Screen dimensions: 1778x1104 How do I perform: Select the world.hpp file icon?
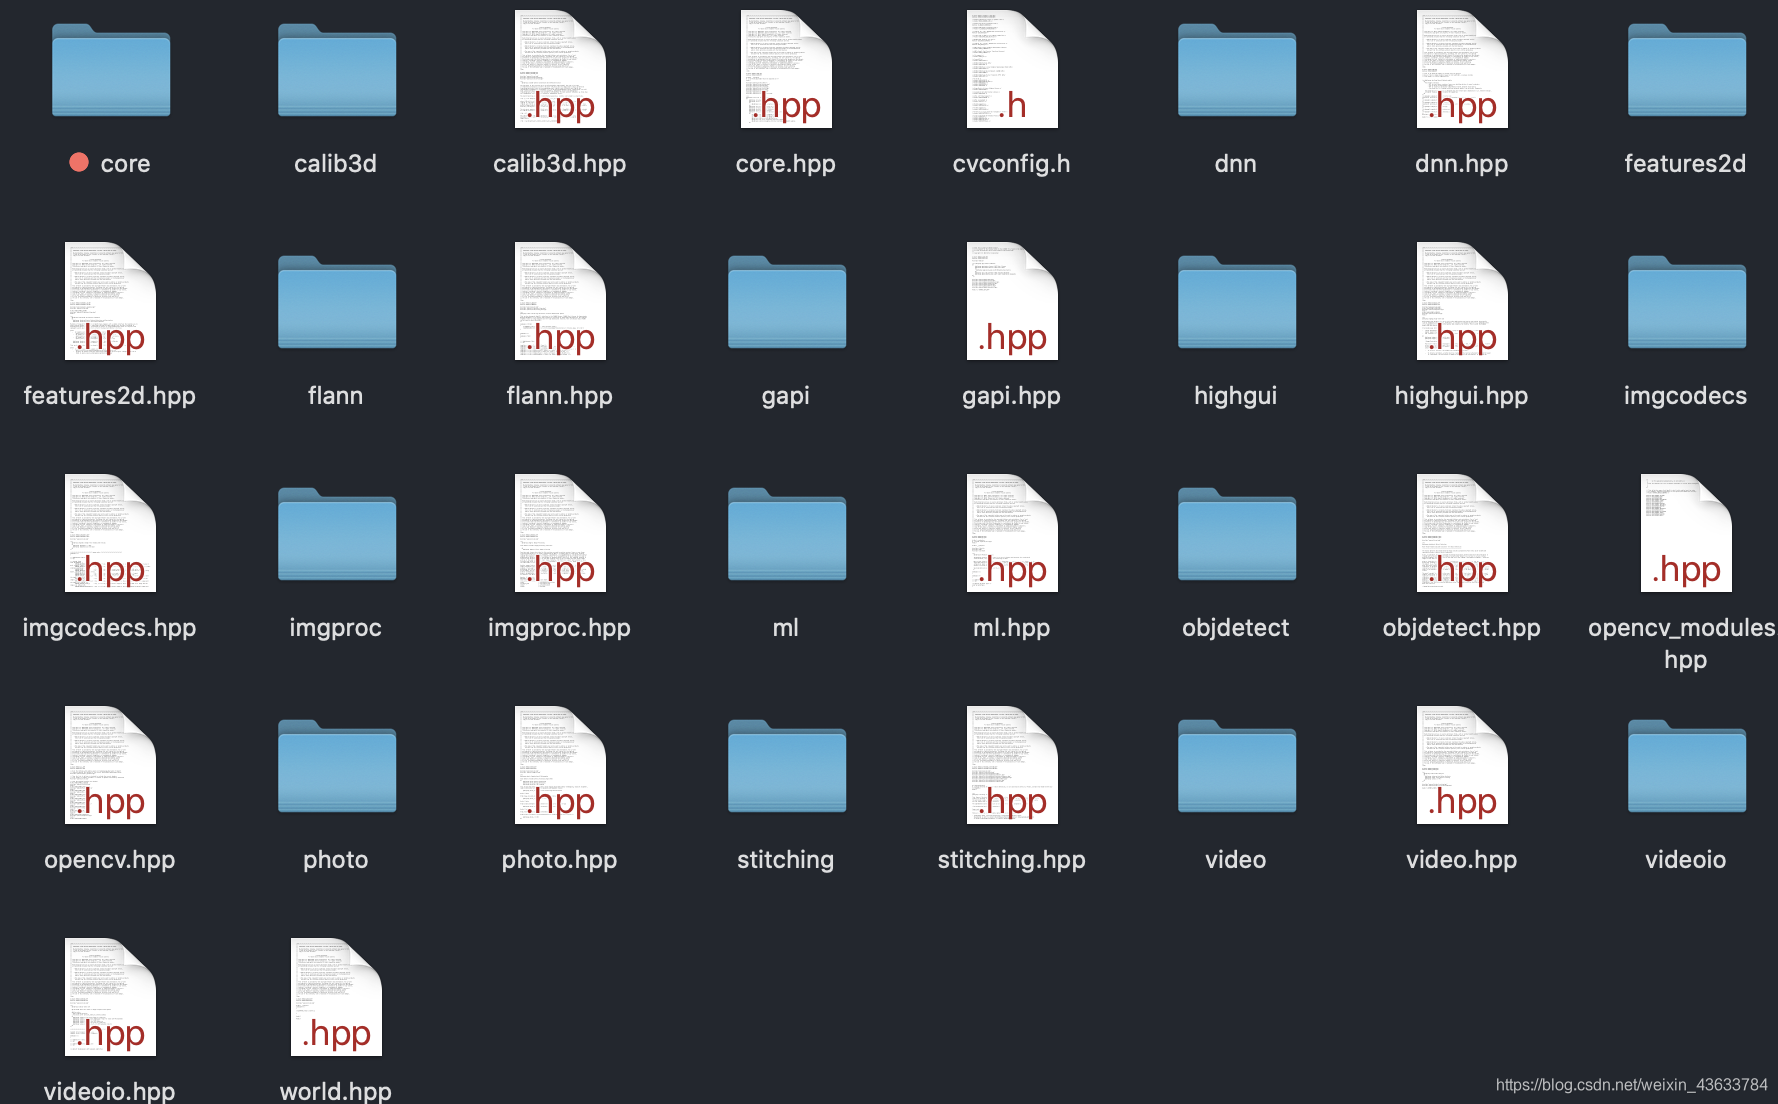pos(336,997)
